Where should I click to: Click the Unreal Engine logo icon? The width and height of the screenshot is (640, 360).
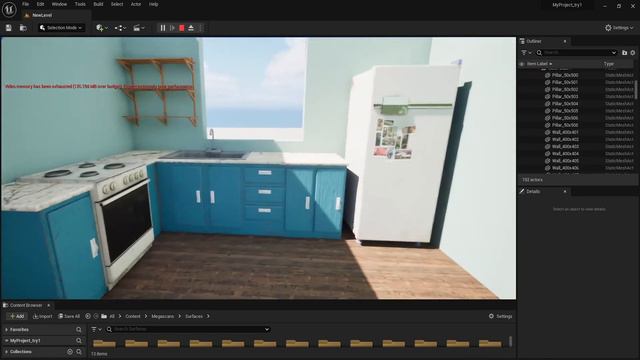[9, 9]
